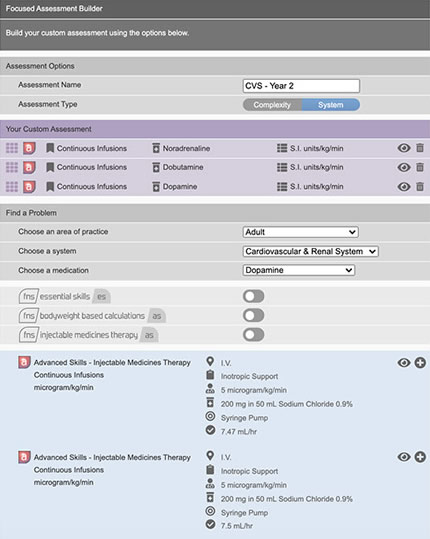
Task: Click the Focused Assessment Builder title
Action: click(x=54, y=9)
